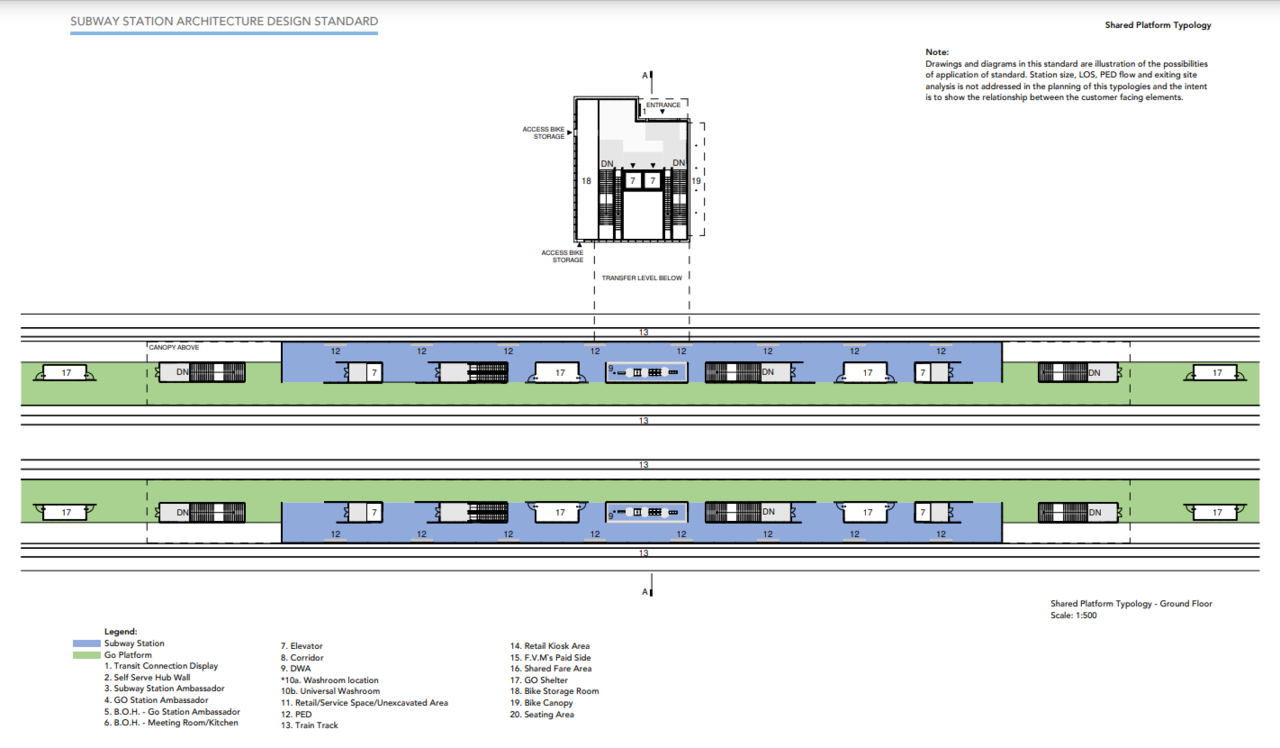Click the bold Note: heading

(x=937, y=52)
